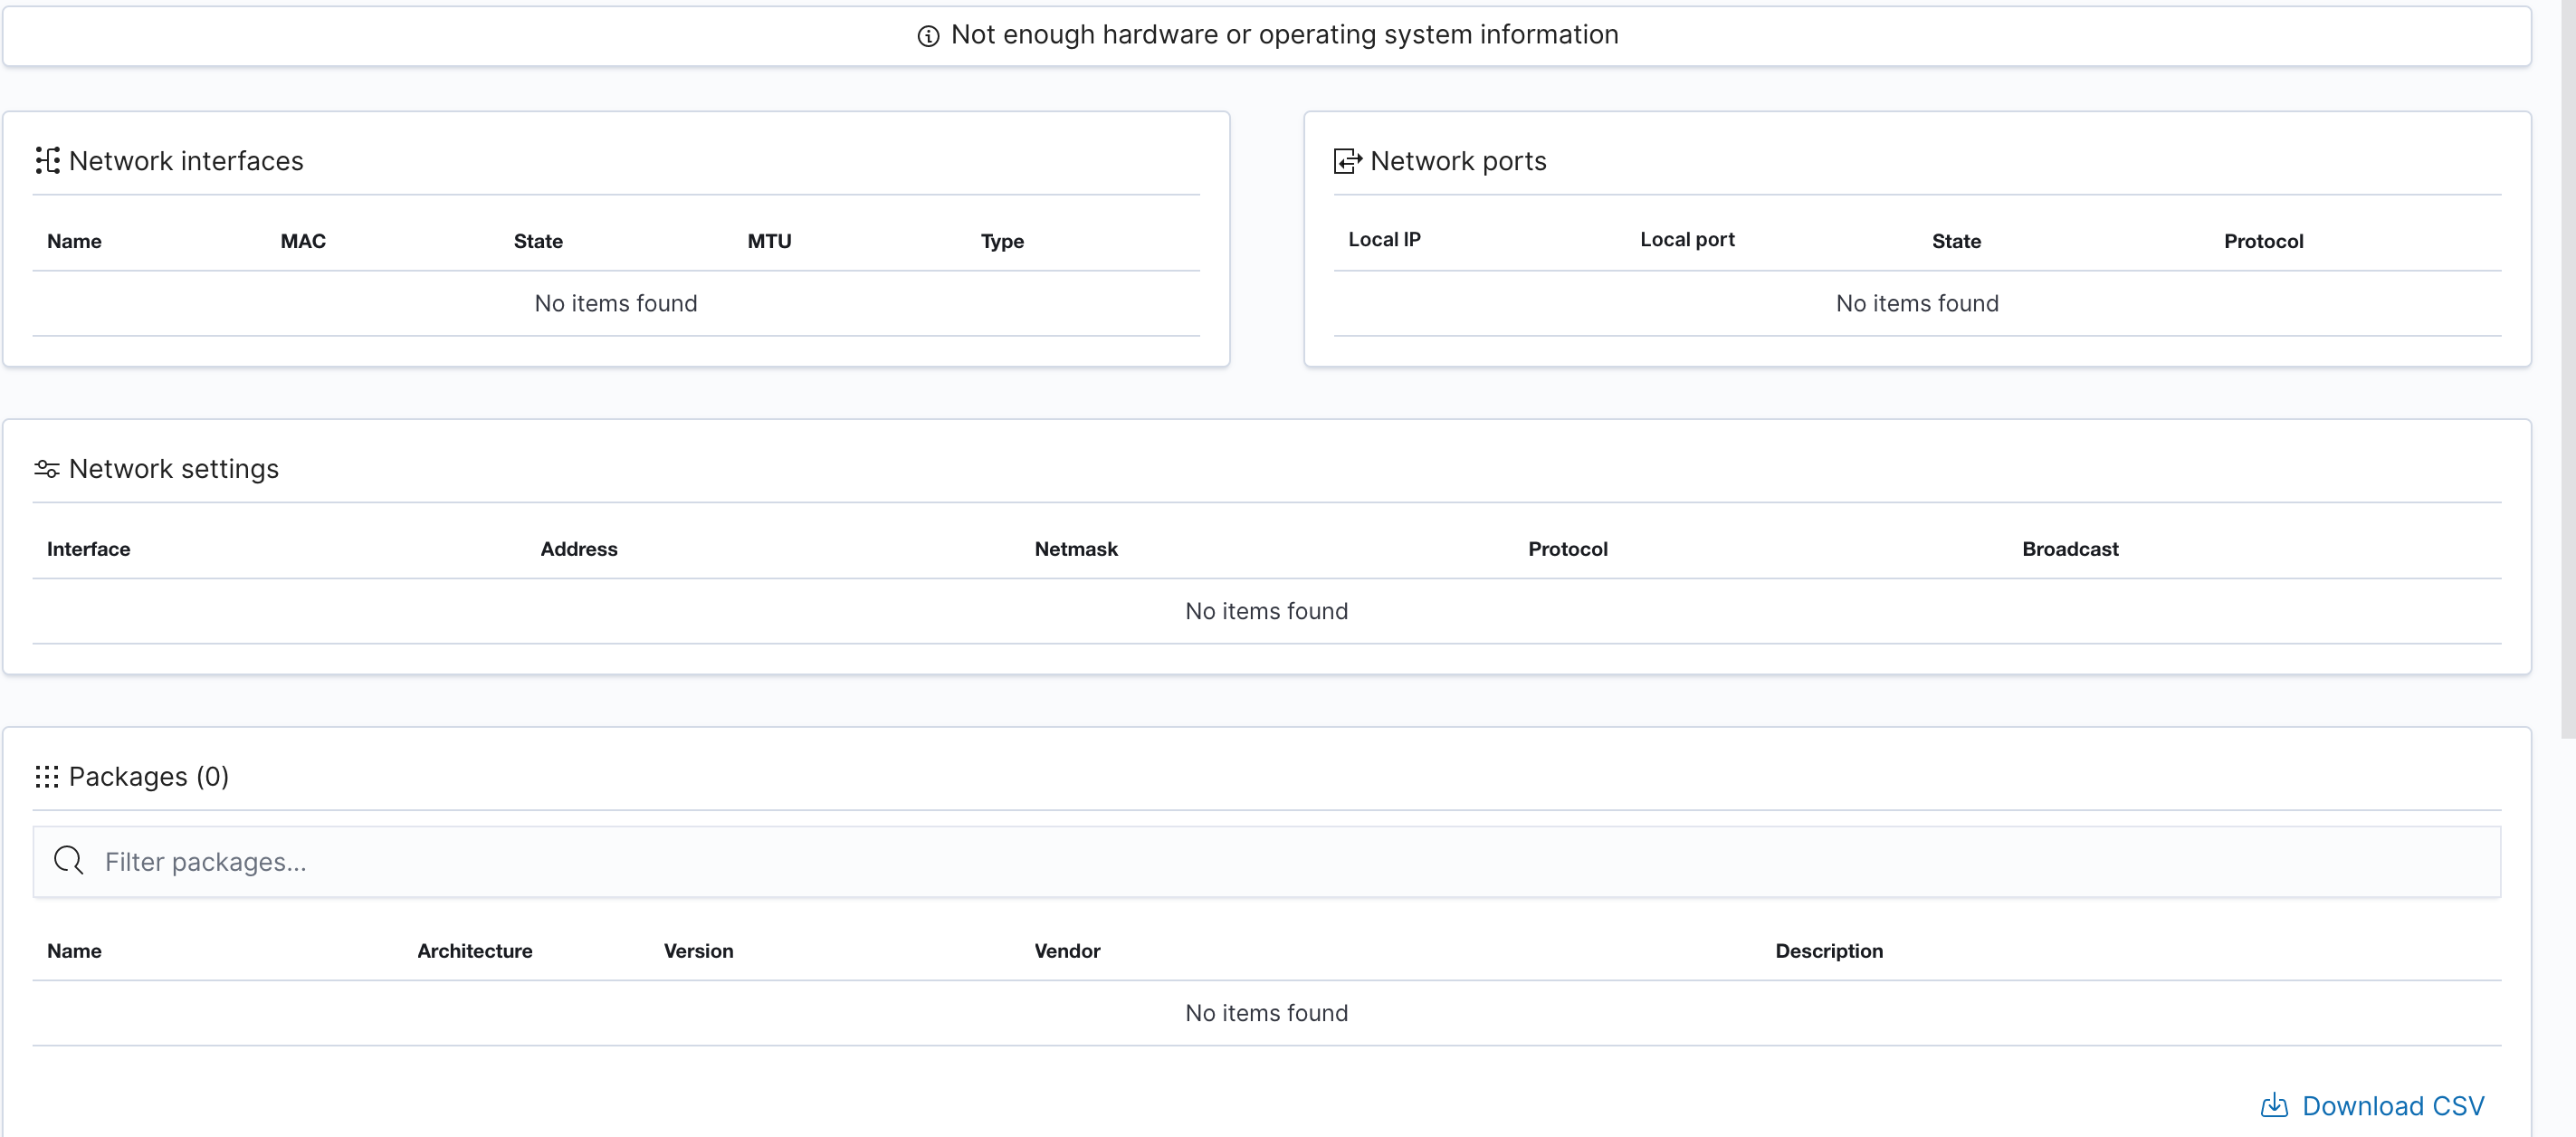Sort packages by the Name column
This screenshot has height=1137, width=2576.
pos(74,951)
